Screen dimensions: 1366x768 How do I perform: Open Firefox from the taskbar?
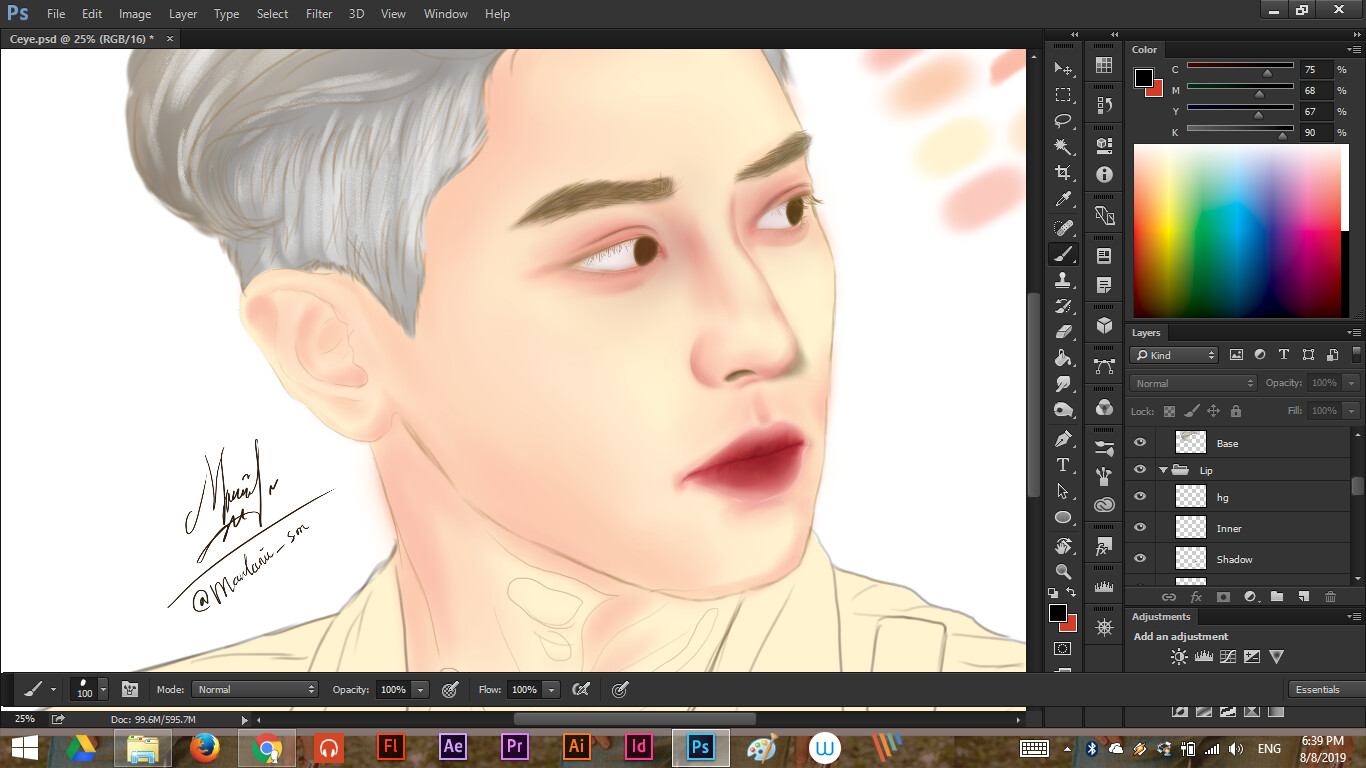(x=205, y=747)
